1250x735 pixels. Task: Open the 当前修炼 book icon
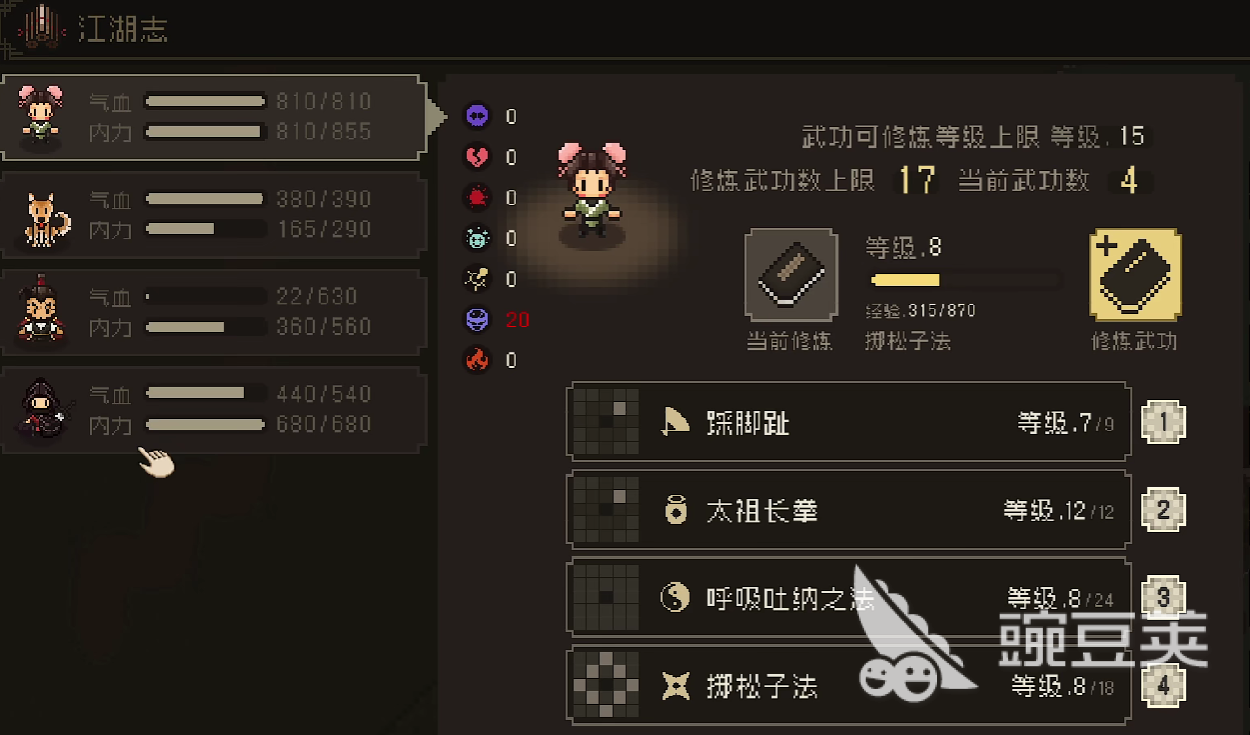[x=791, y=275]
